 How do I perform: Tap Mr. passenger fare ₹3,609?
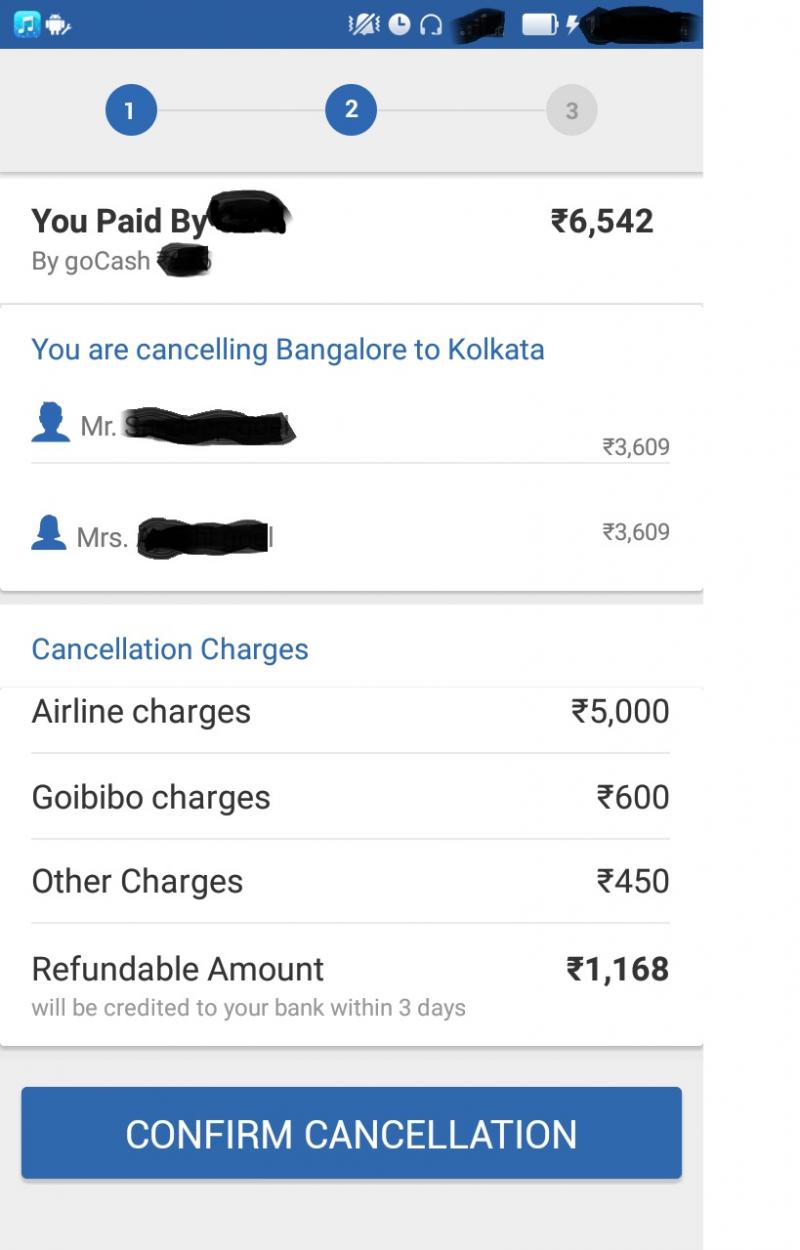click(636, 447)
